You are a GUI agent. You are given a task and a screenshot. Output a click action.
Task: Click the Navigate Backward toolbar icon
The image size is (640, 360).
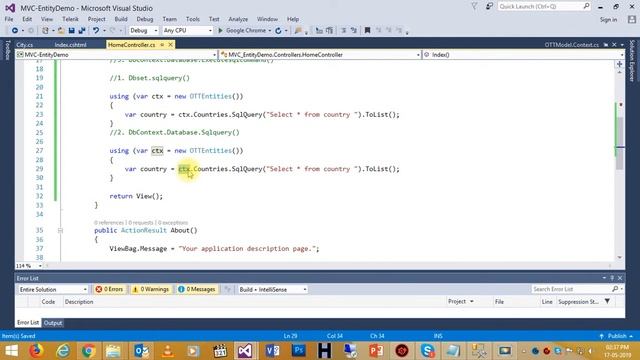15,31
